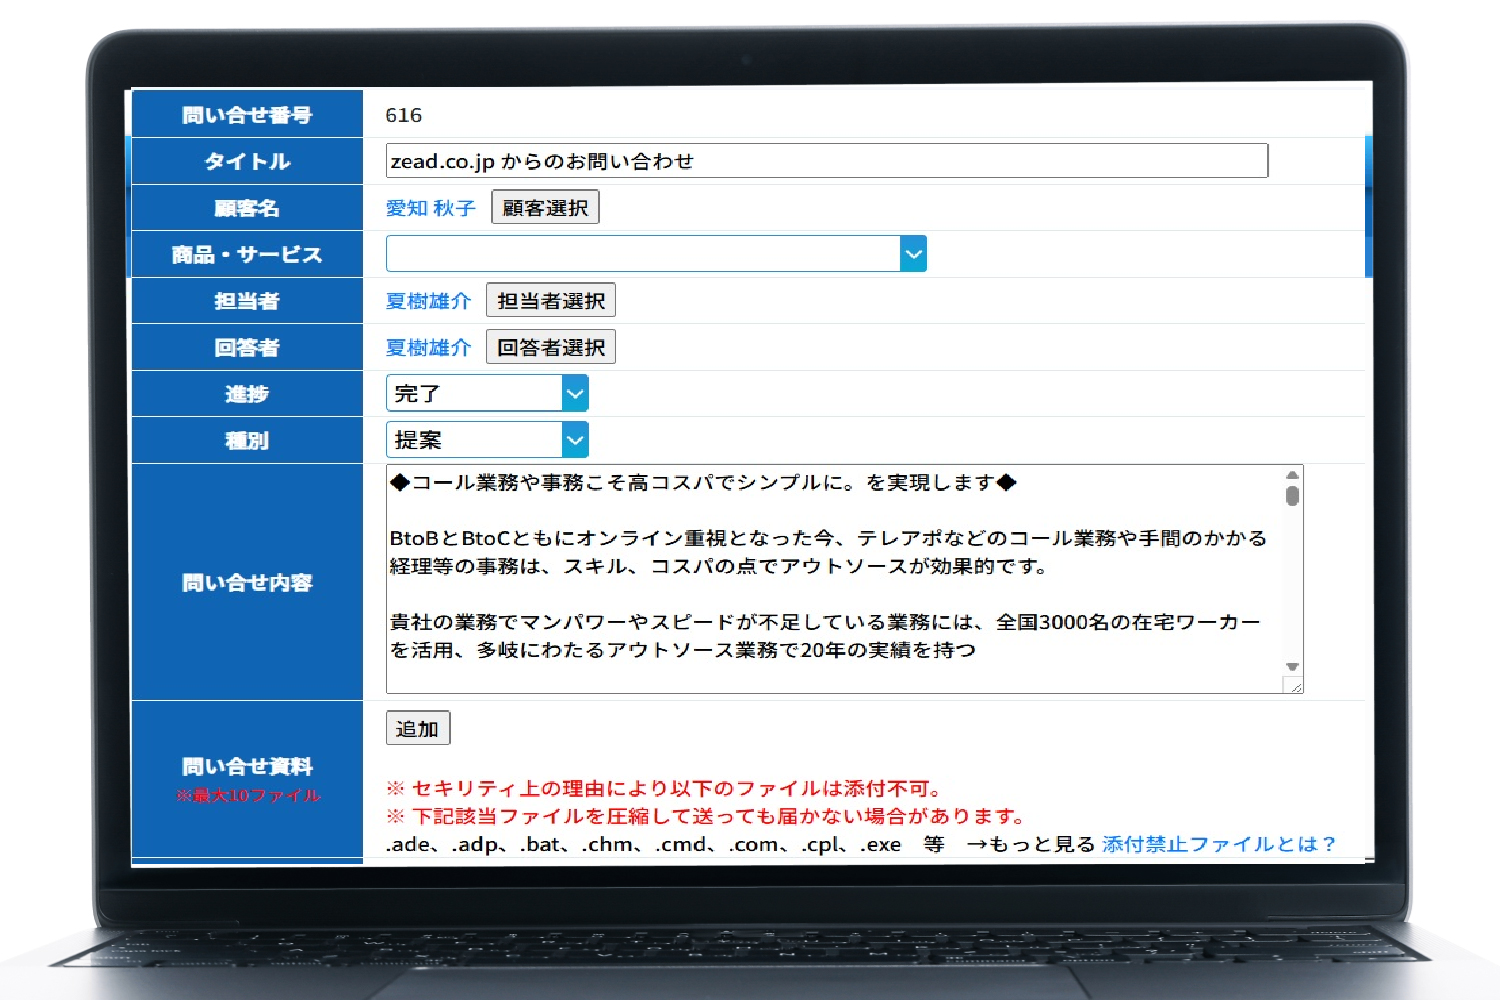Click the red ※最大10ファイル note
The image size is (1500, 1000).
[248, 795]
